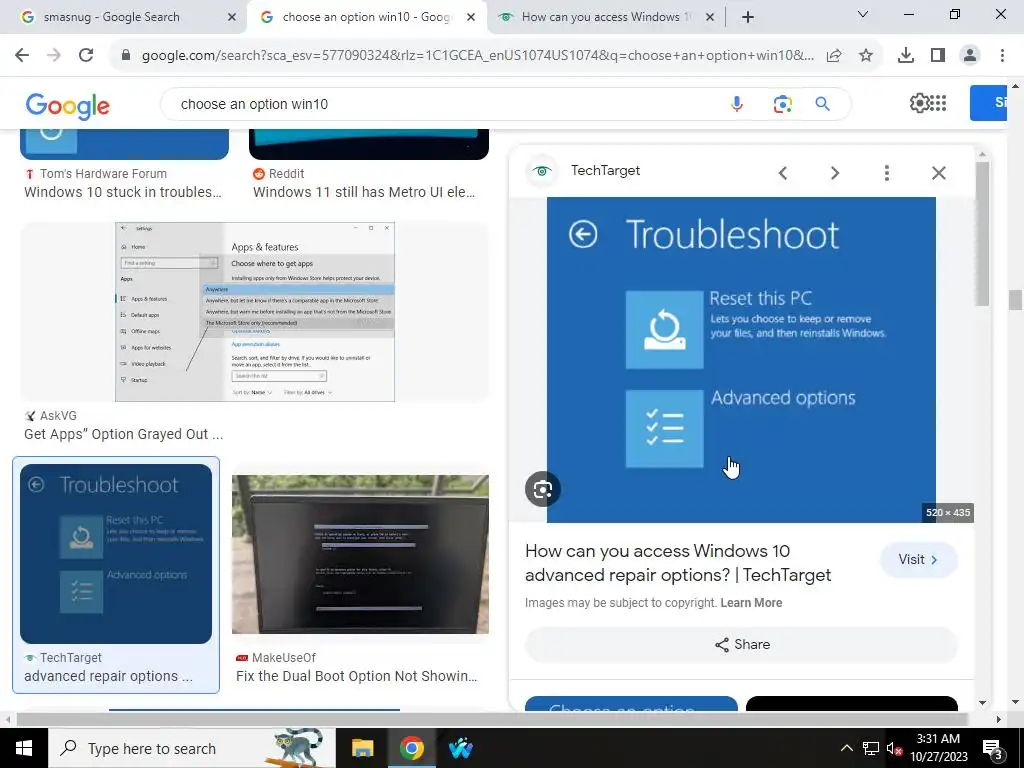This screenshot has height=768, width=1024.
Task: Visit the TechTarget page
Action: [918, 560]
